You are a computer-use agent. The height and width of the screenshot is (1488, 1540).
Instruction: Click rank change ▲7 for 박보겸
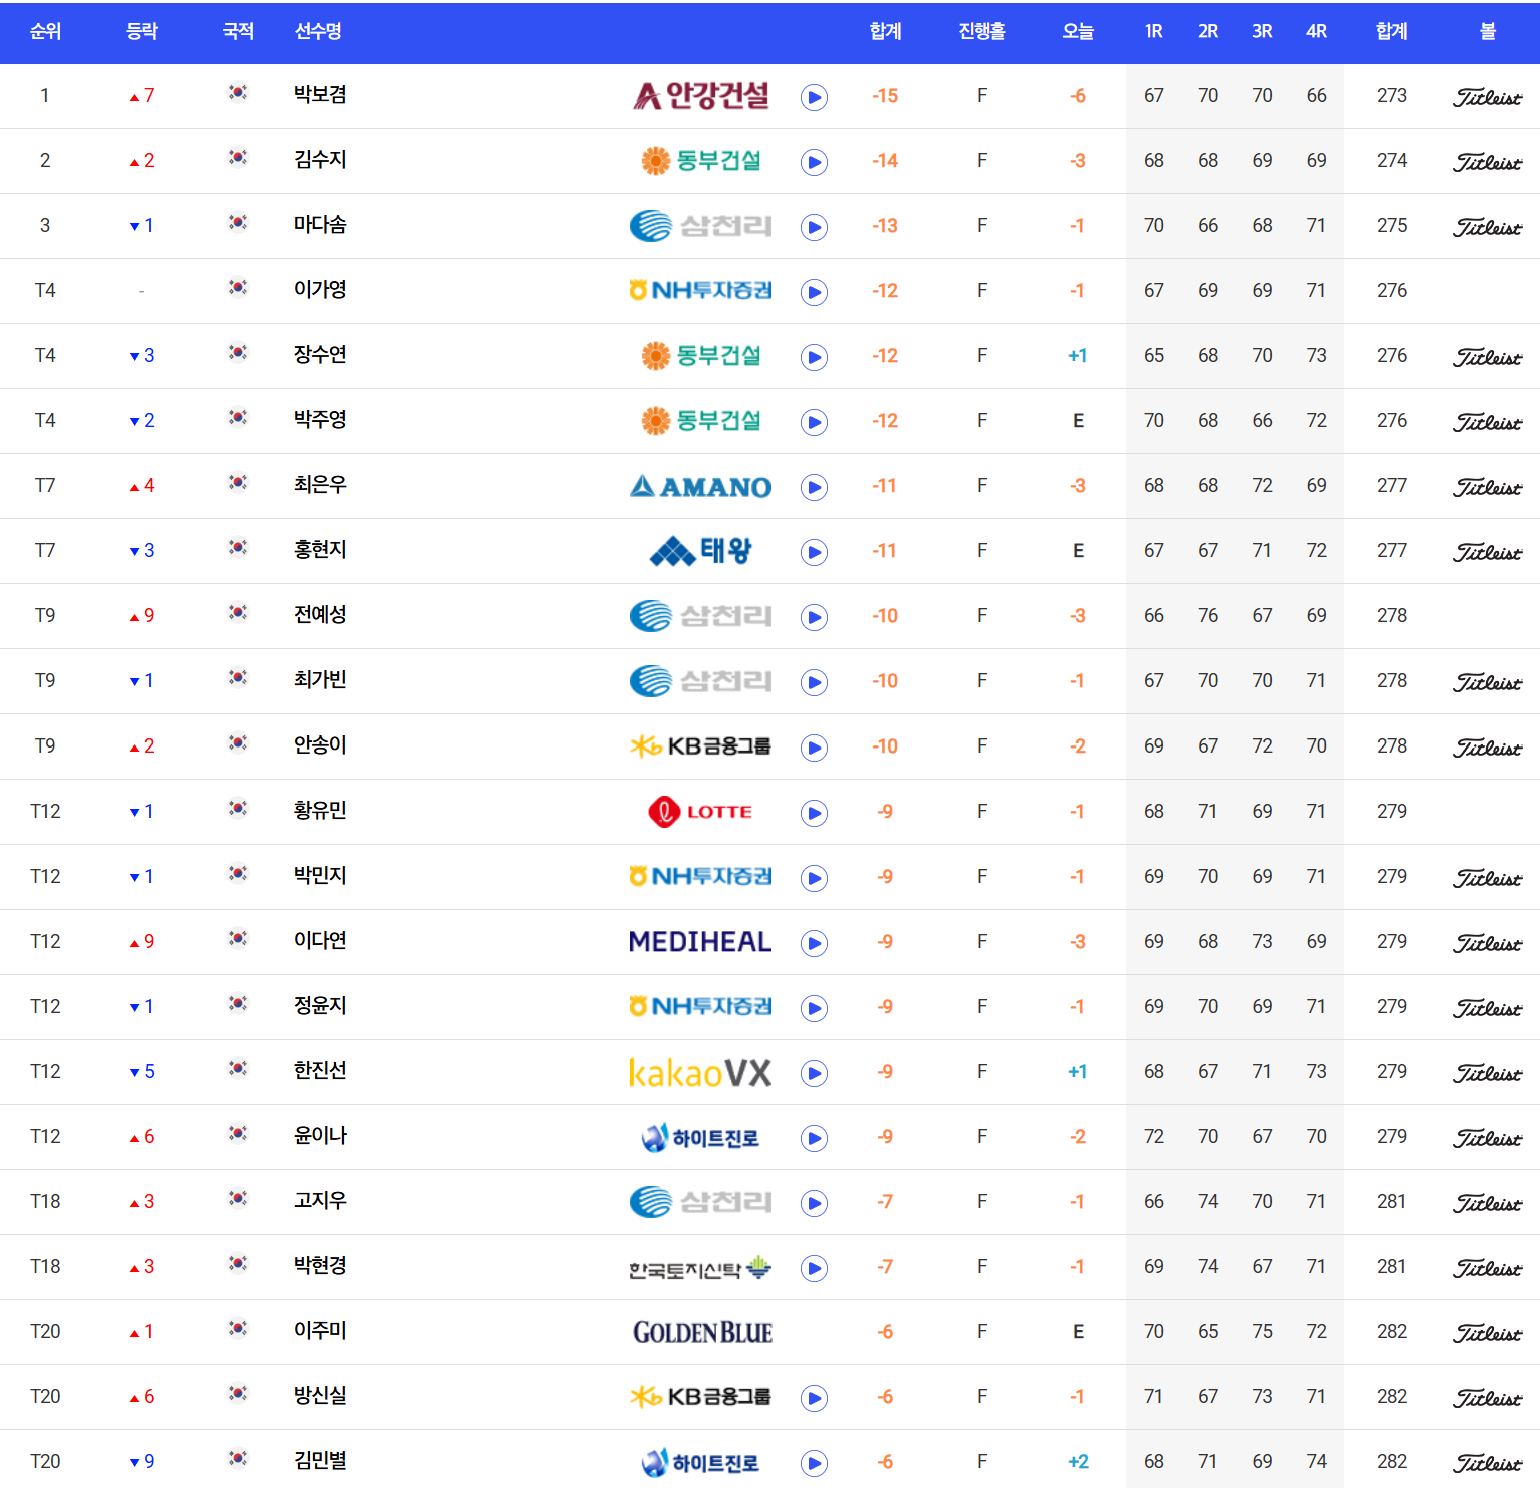click(x=142, y=96)
